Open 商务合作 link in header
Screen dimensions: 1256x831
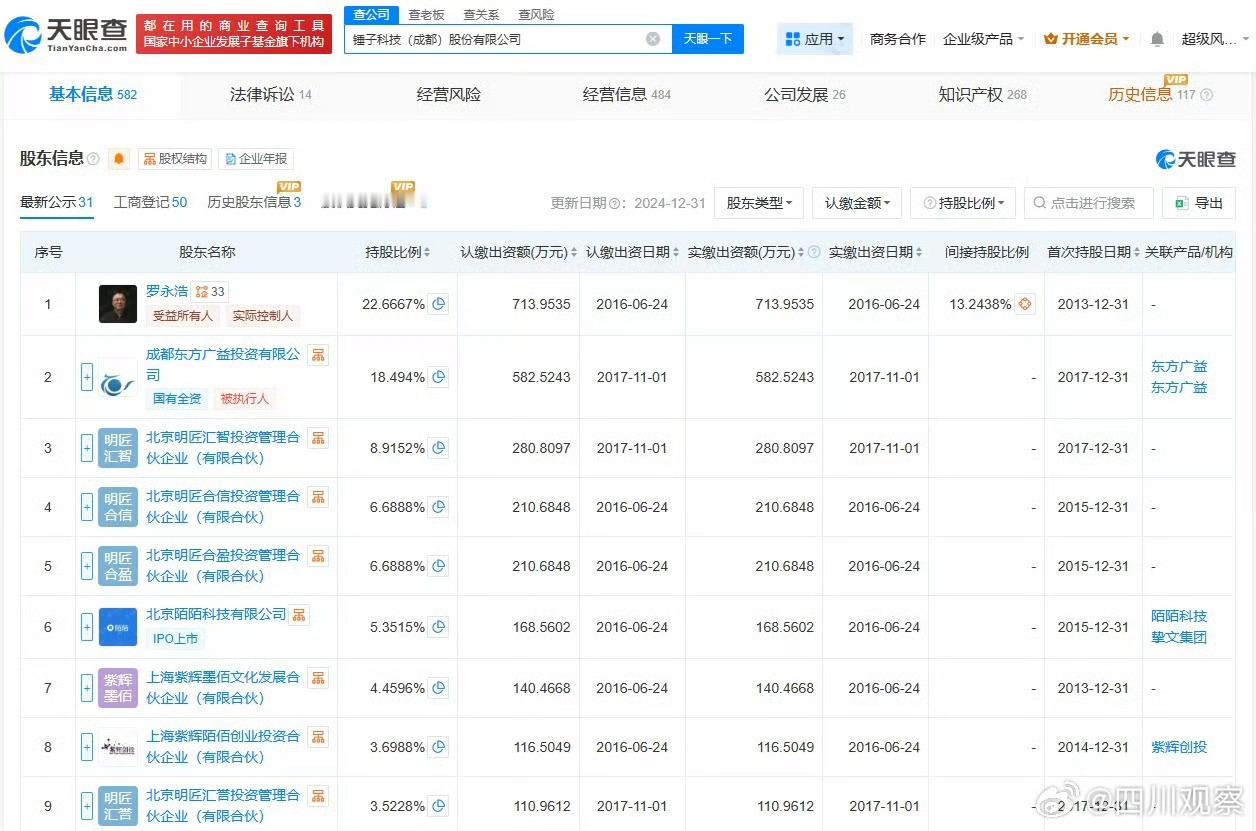(x=898, y=39)
